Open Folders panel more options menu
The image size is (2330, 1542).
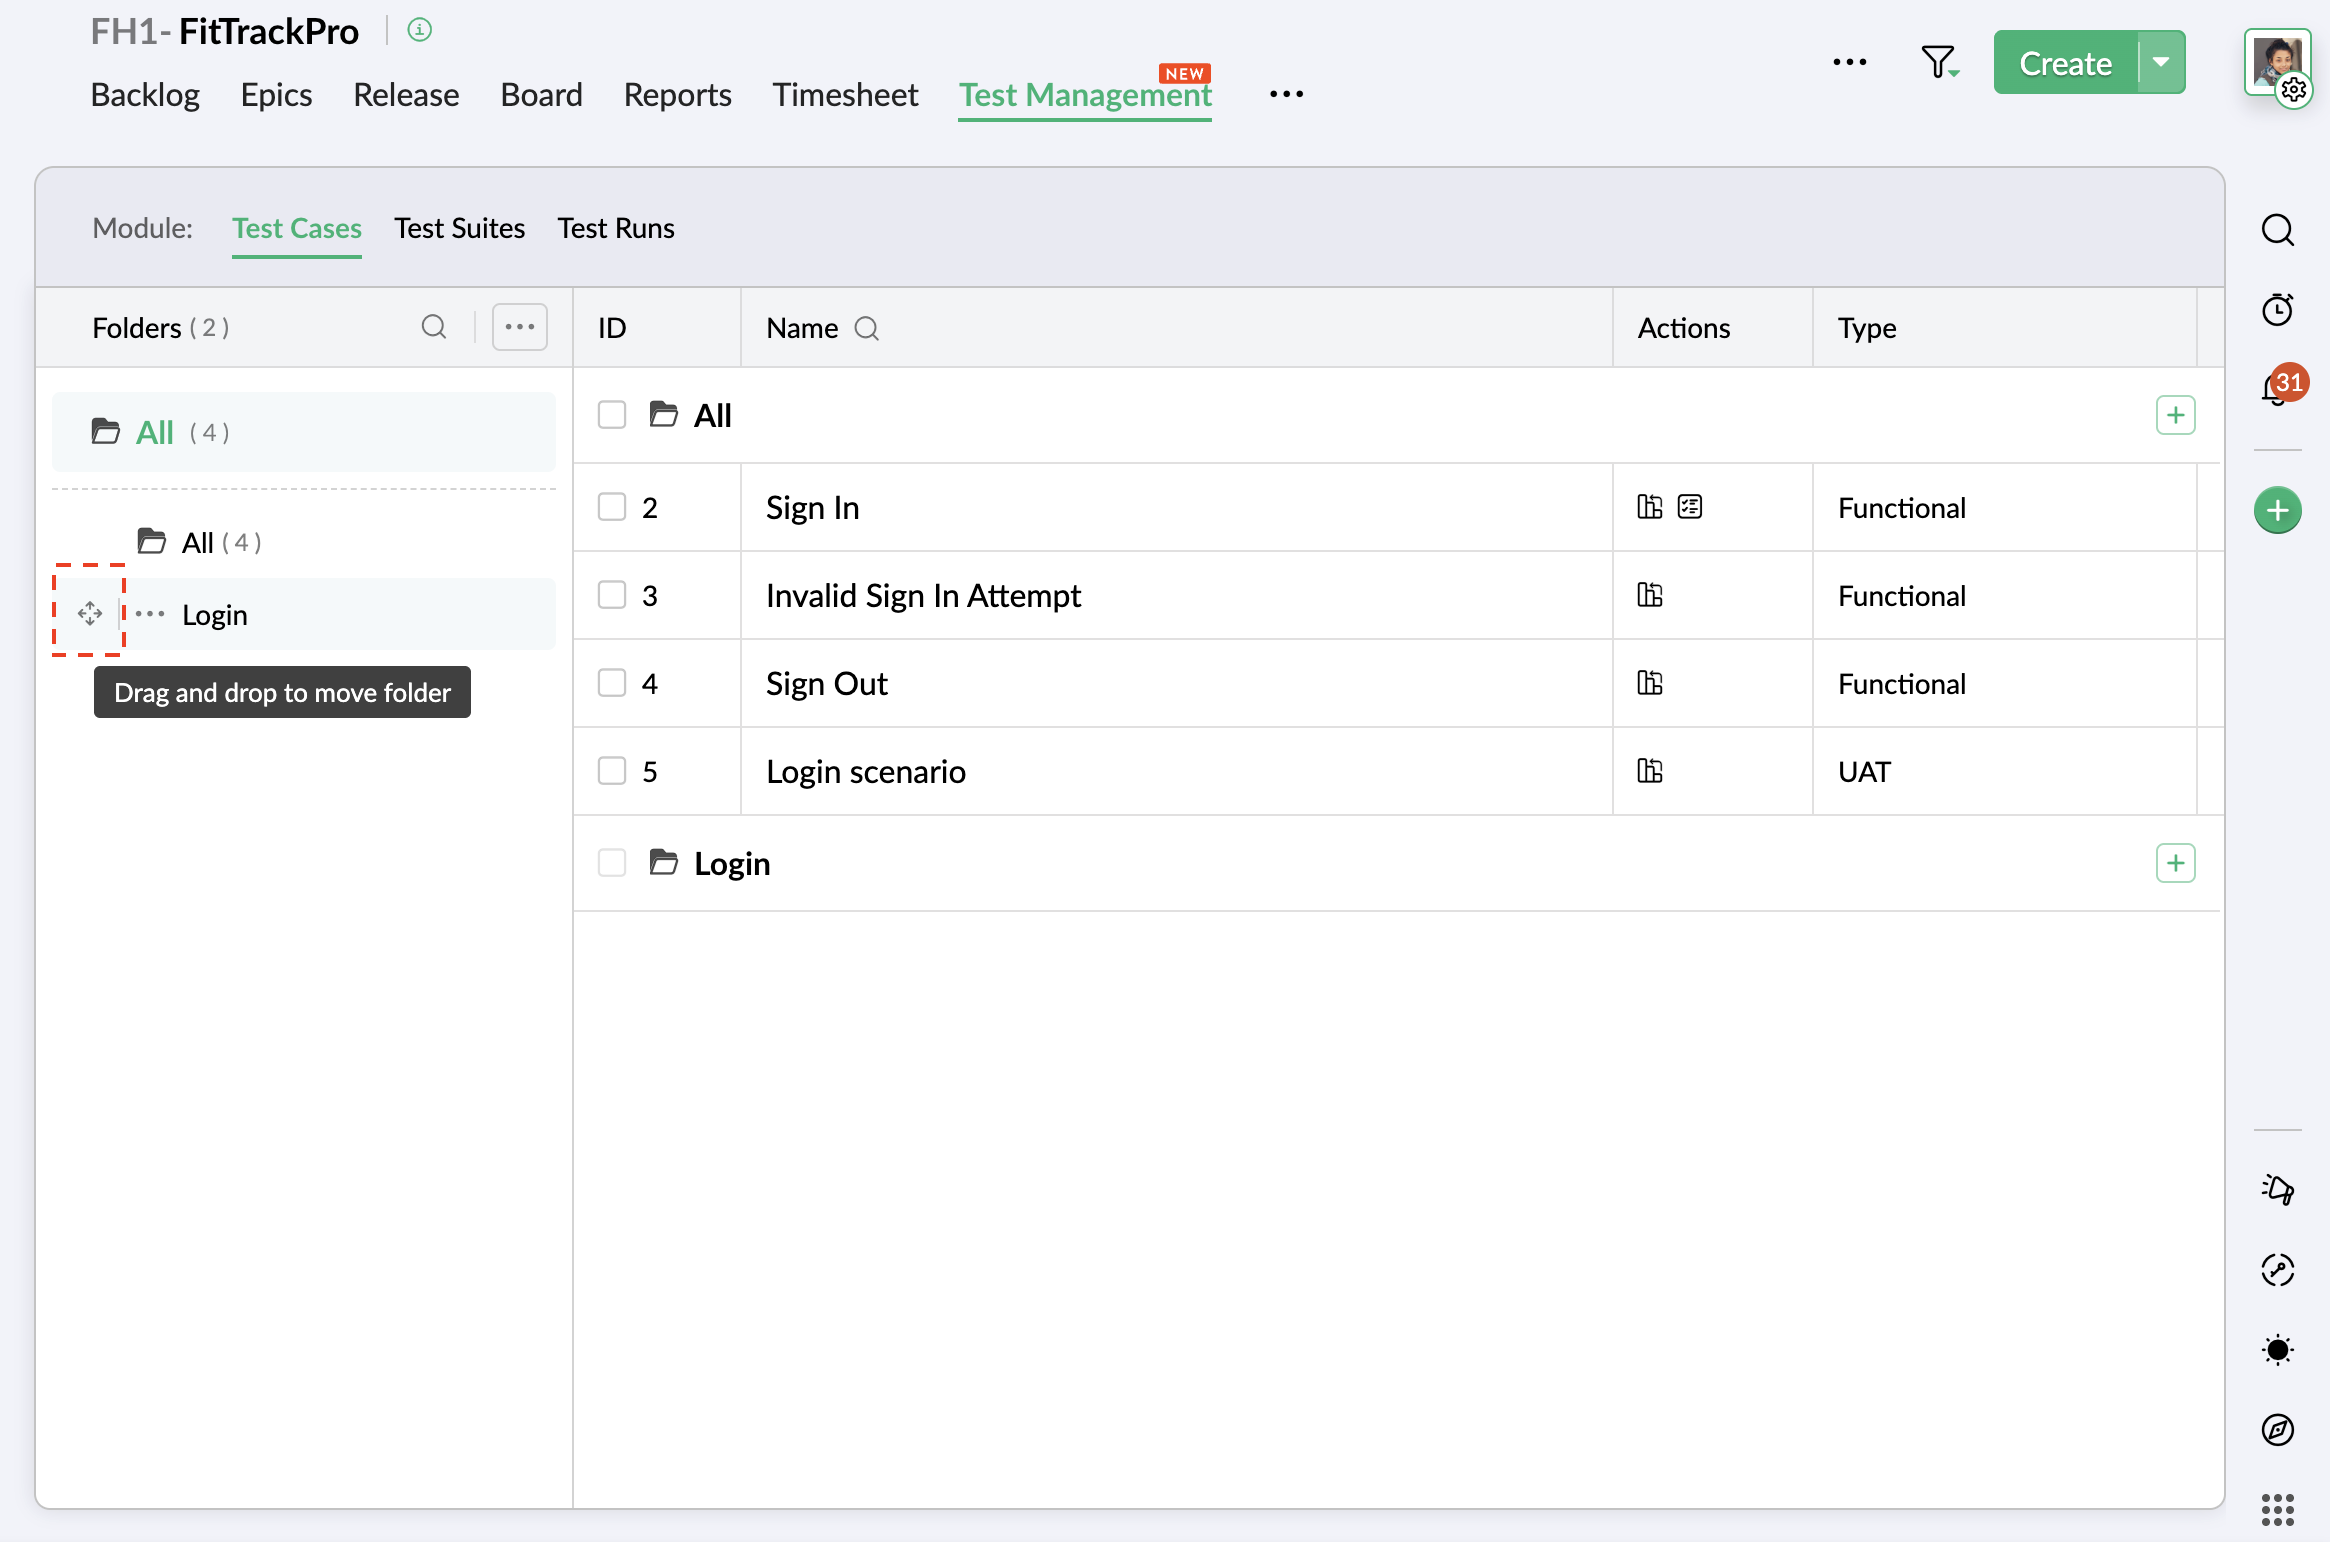click(519, 327)
